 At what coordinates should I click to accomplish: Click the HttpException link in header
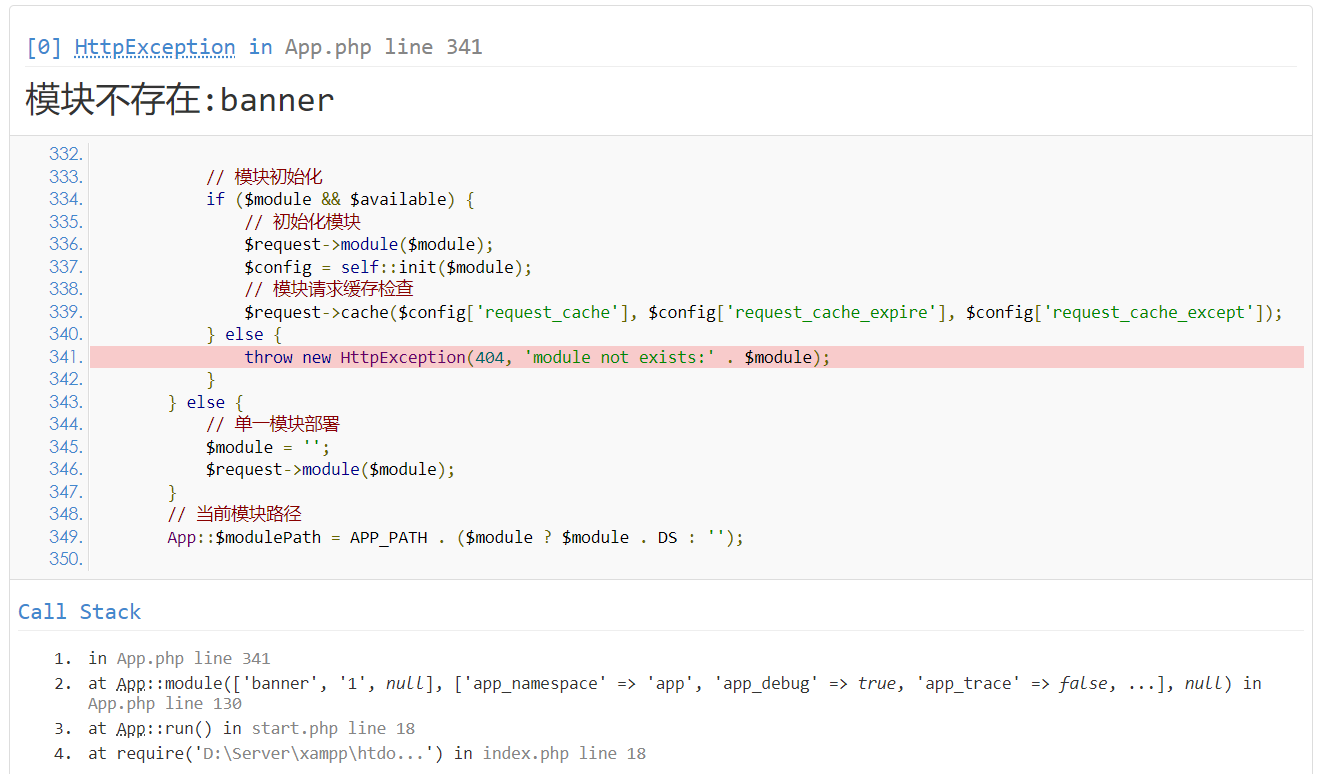[155, 47]
